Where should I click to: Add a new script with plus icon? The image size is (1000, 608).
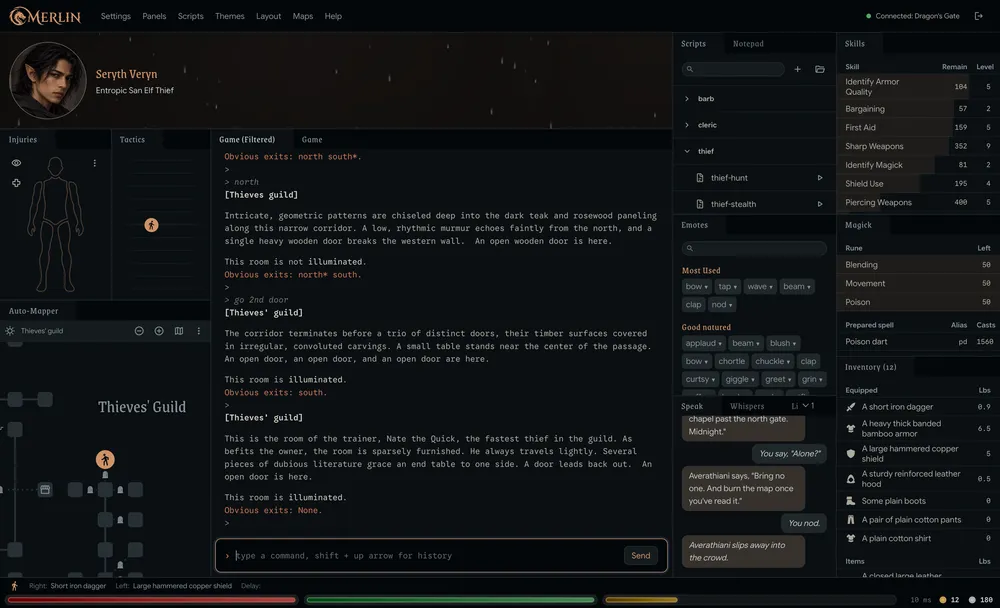(x=797, y=69)
